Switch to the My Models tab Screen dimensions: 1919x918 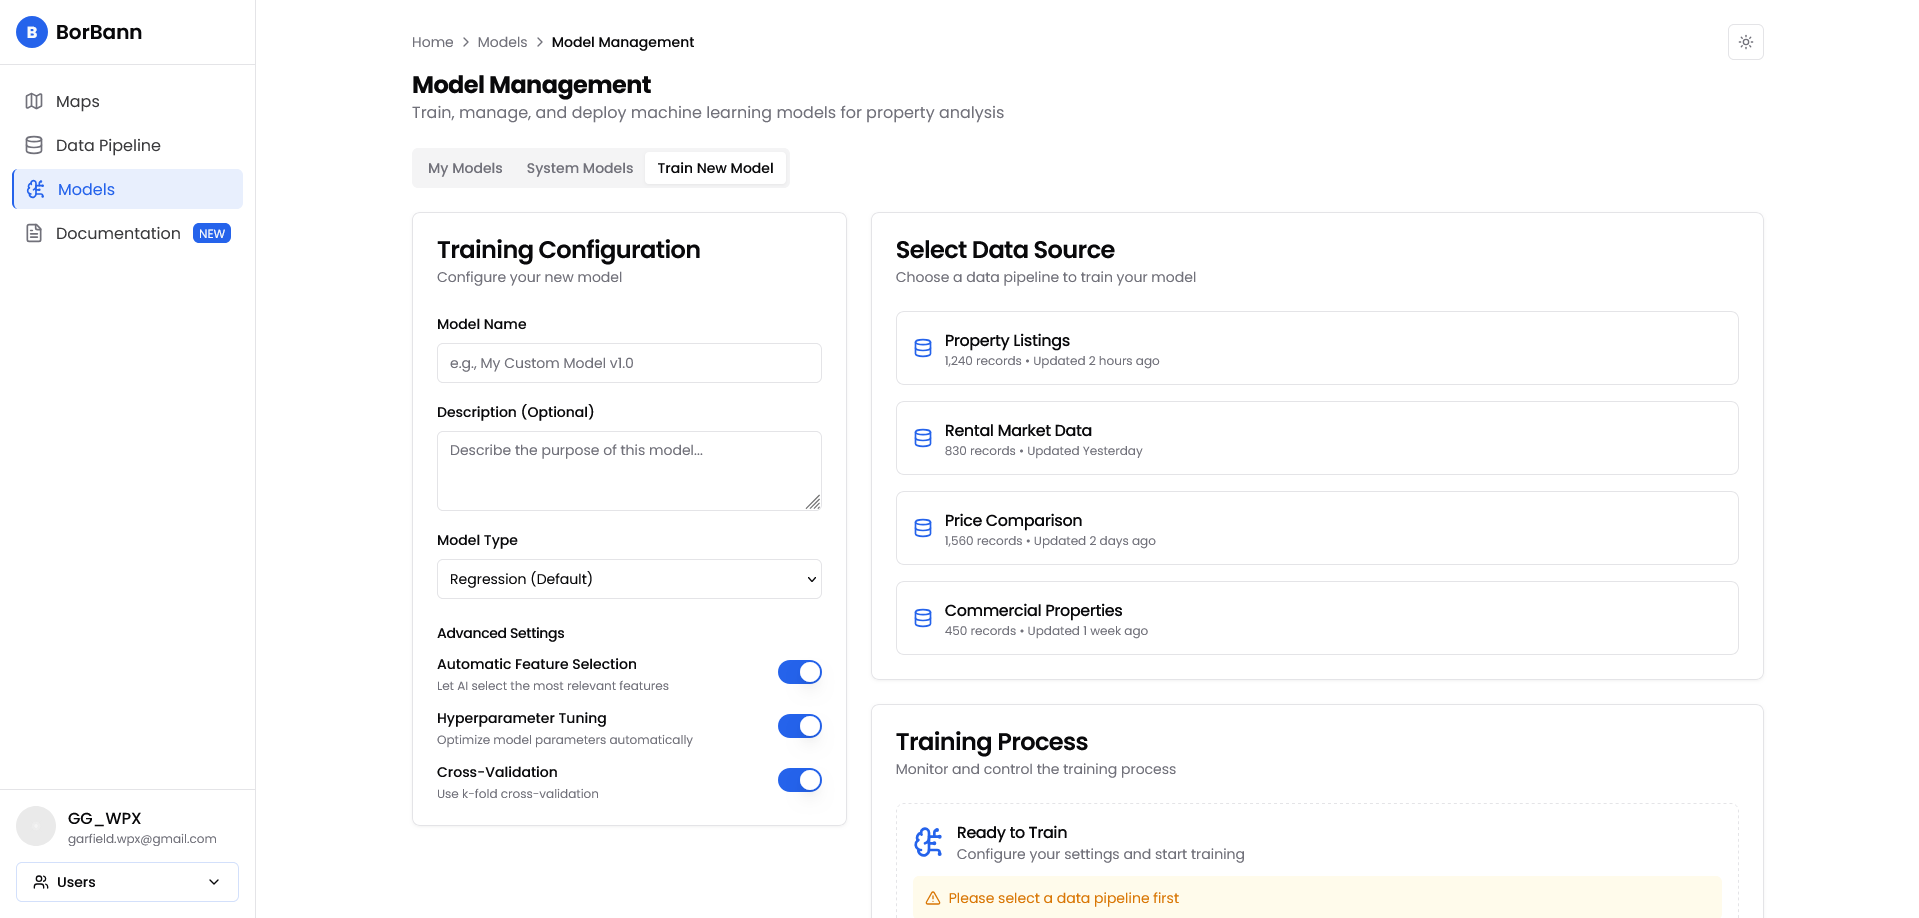pyautogui.click(x=465, y=168)
